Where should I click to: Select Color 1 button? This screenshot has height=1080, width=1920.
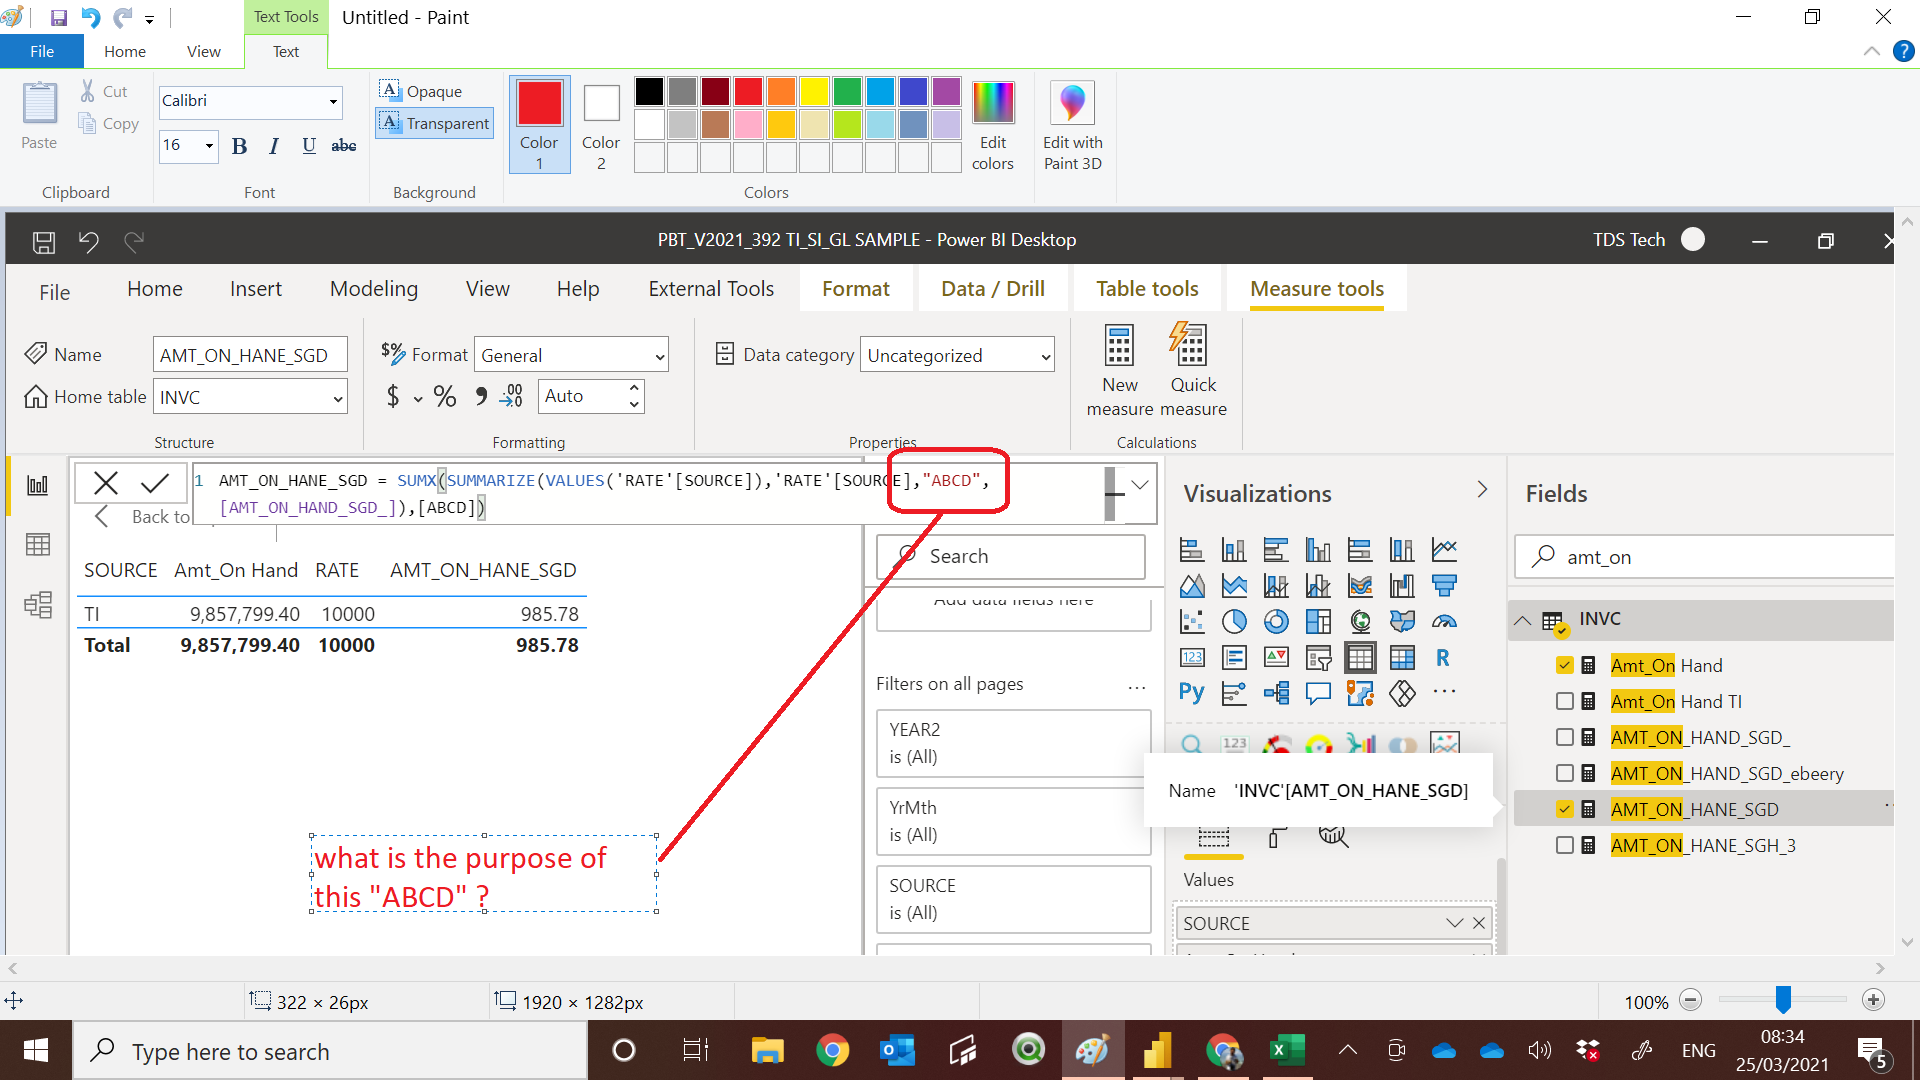539,124
